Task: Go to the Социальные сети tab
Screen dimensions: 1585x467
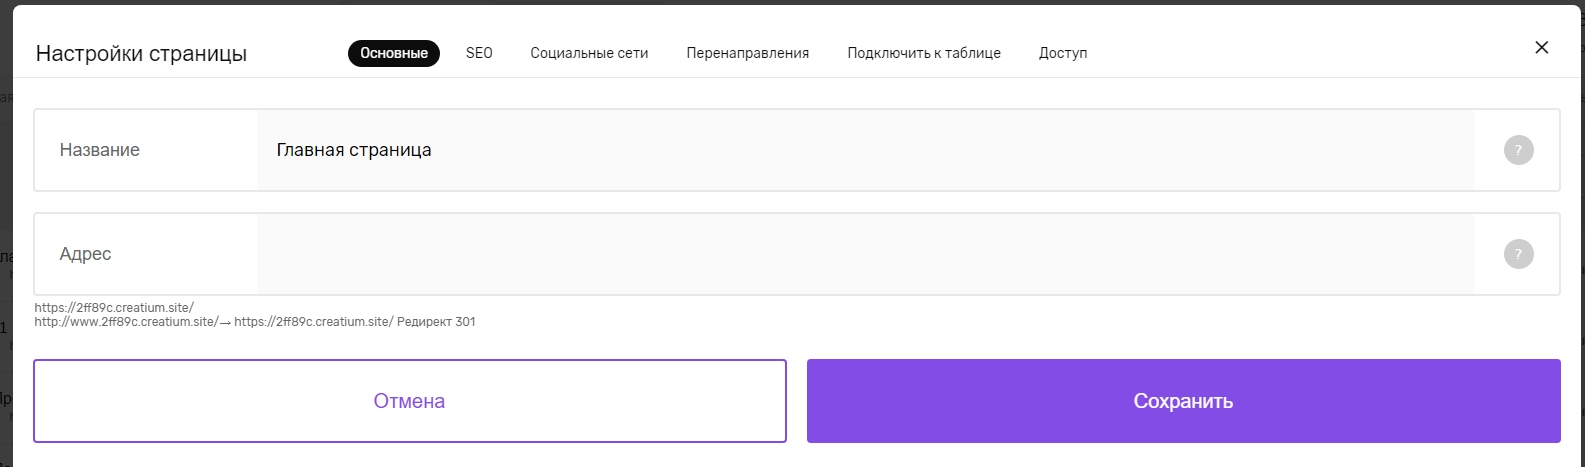Action: [589, 53]
